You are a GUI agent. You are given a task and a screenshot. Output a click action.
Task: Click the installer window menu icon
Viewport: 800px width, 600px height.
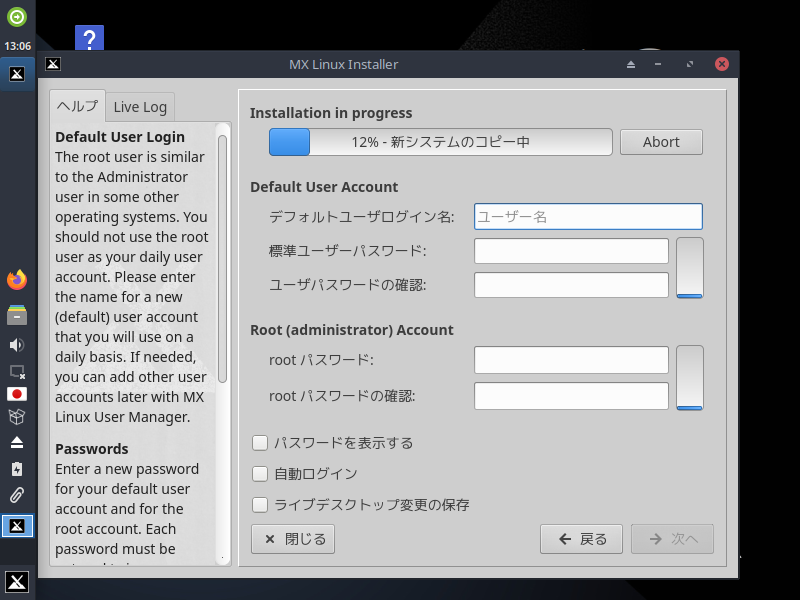tap(53, 64)
